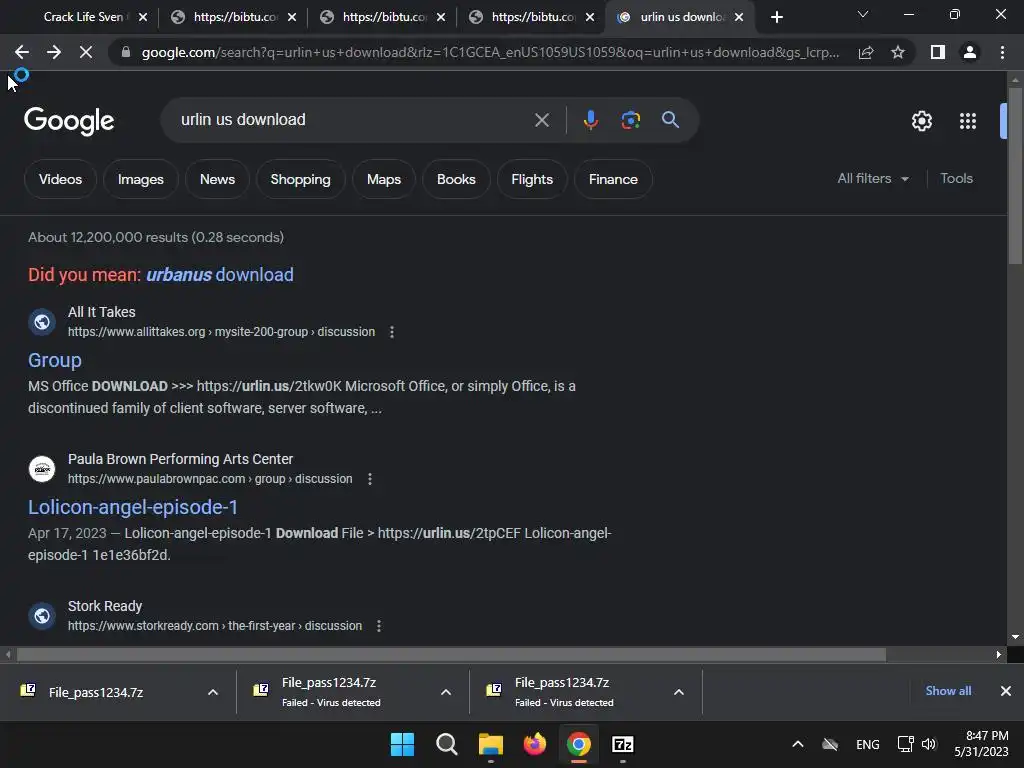The image size is (1024, 768).
Task: Open the All filters dropdown
Action: point(873,178)
